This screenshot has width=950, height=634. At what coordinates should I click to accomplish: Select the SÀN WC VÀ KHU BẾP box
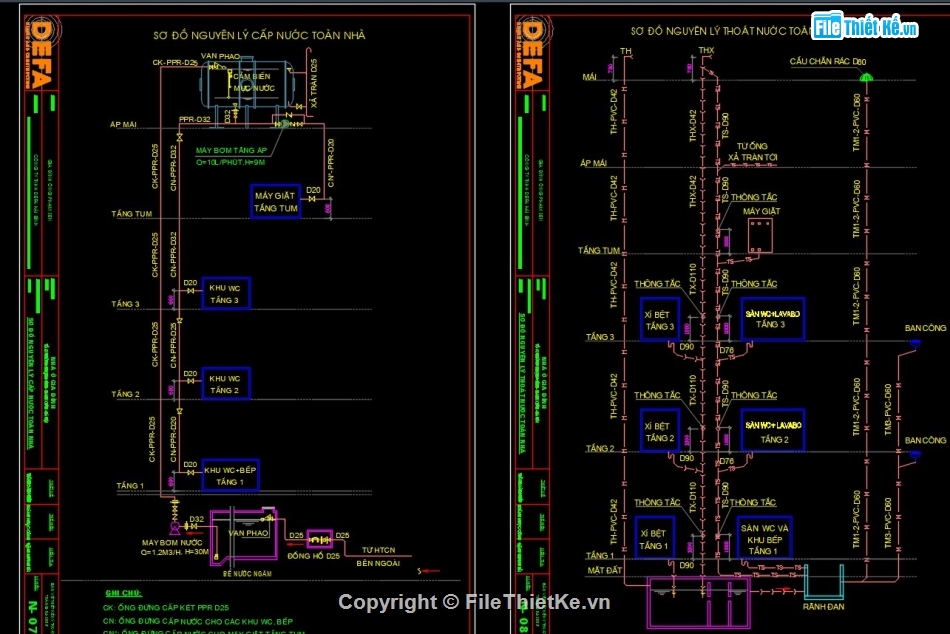(x=764, y=538)
